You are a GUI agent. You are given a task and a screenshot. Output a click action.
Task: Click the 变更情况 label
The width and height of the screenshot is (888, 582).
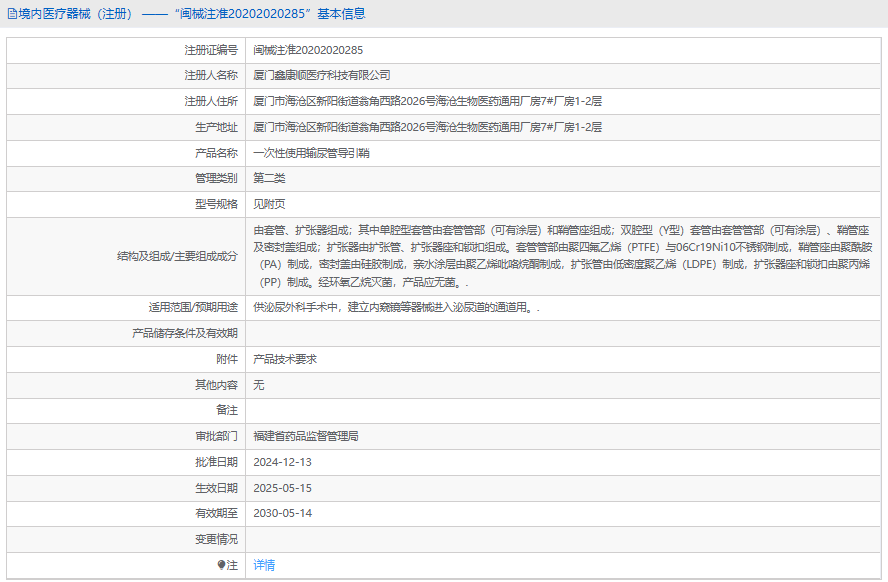click(x=216, y=540)
